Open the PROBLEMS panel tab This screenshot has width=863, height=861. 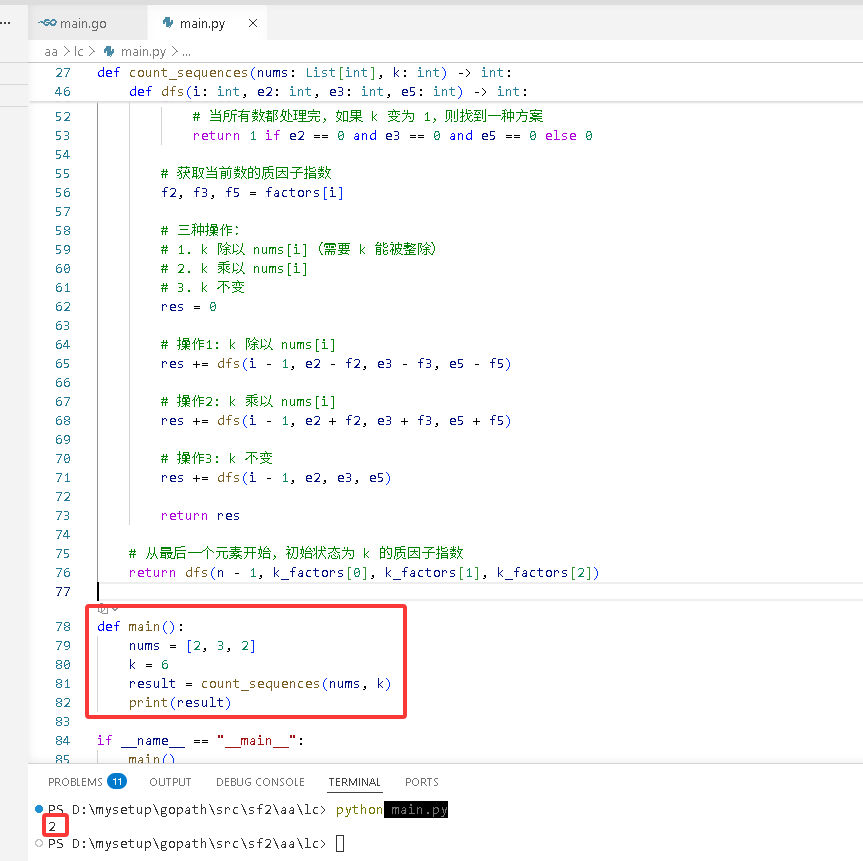pyautogui.click(x=75, y=782)
